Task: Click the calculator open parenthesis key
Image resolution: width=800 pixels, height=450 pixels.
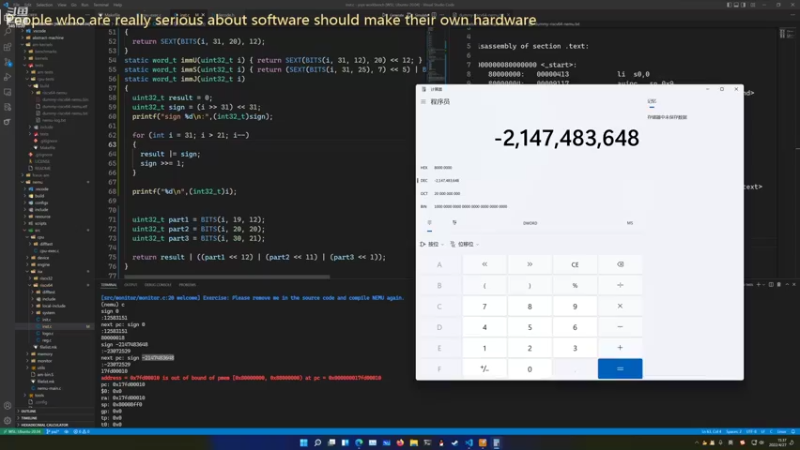Action: [484, 285]
